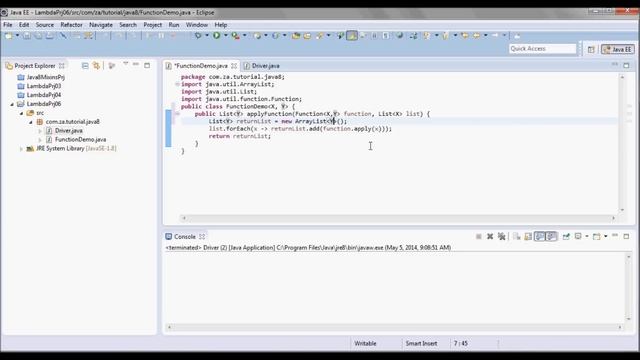Viewport: 640px width, 360px height.
Task: Select JavaBMixinsPrj in Project Explorer
Action: [x=46, y=77]
